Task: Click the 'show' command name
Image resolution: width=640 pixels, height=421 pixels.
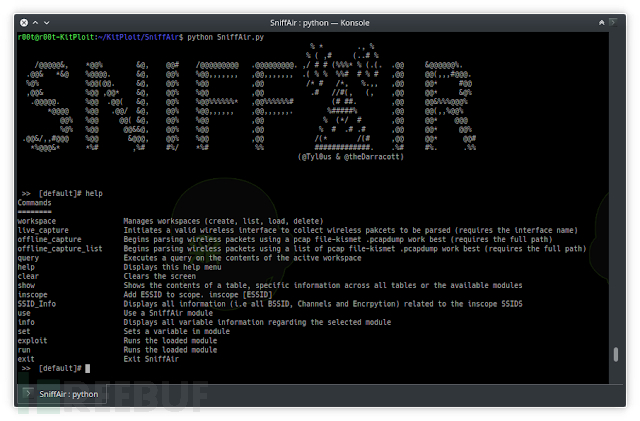Action: point(26,285)
